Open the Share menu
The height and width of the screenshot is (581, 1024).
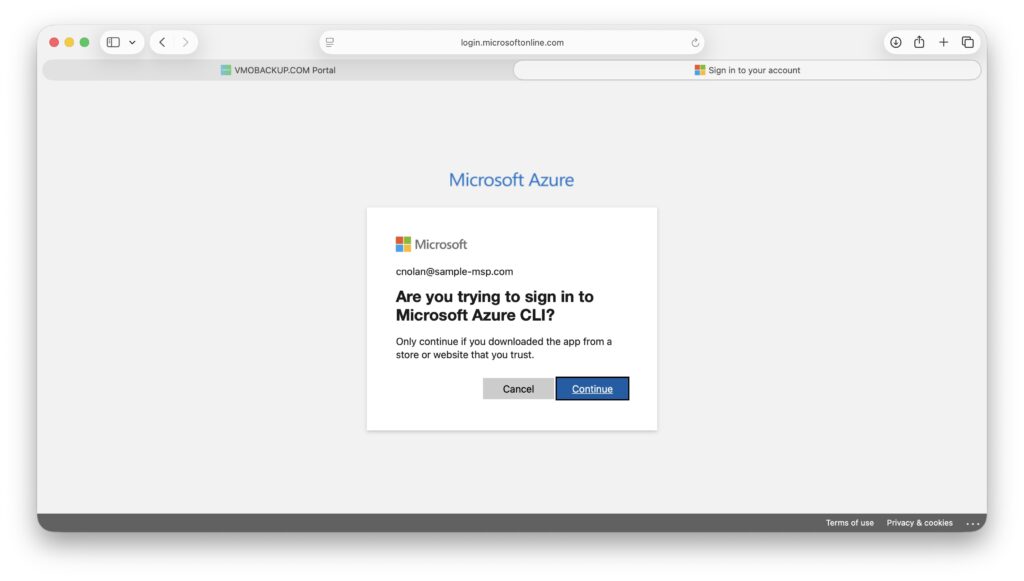point(919,42)
